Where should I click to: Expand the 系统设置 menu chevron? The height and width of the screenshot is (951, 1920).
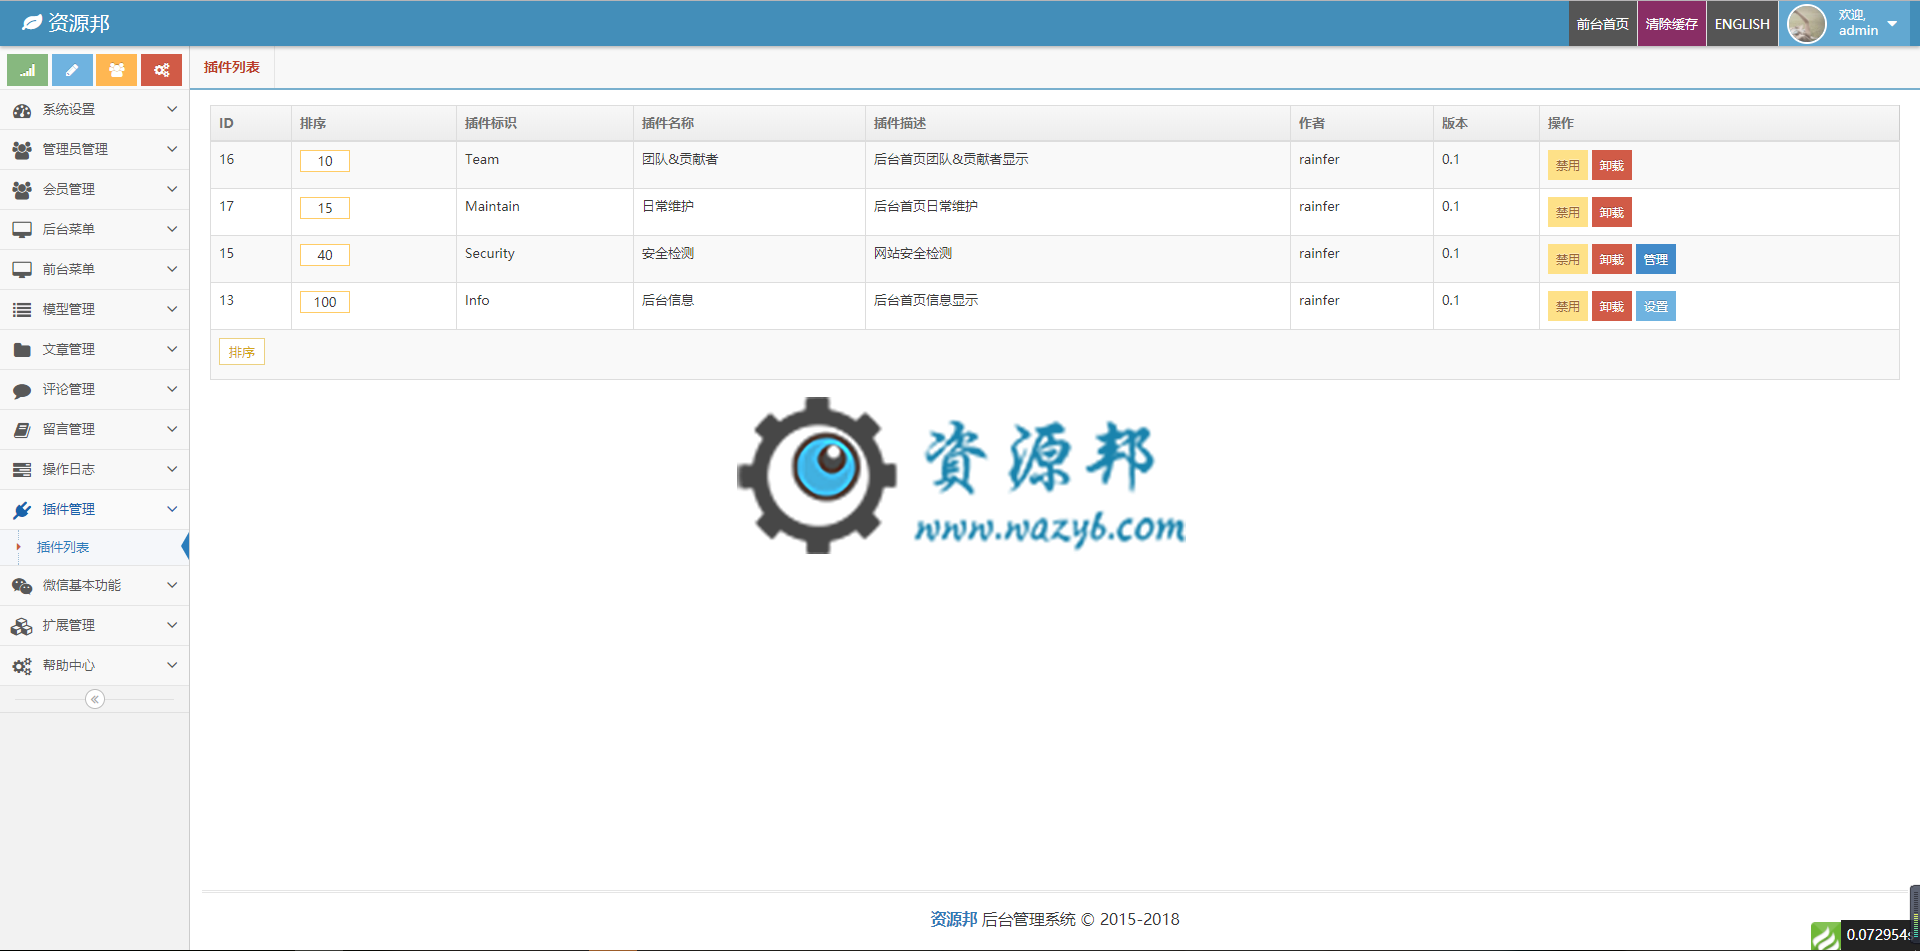pyautogui.click(x=172, y=109)
